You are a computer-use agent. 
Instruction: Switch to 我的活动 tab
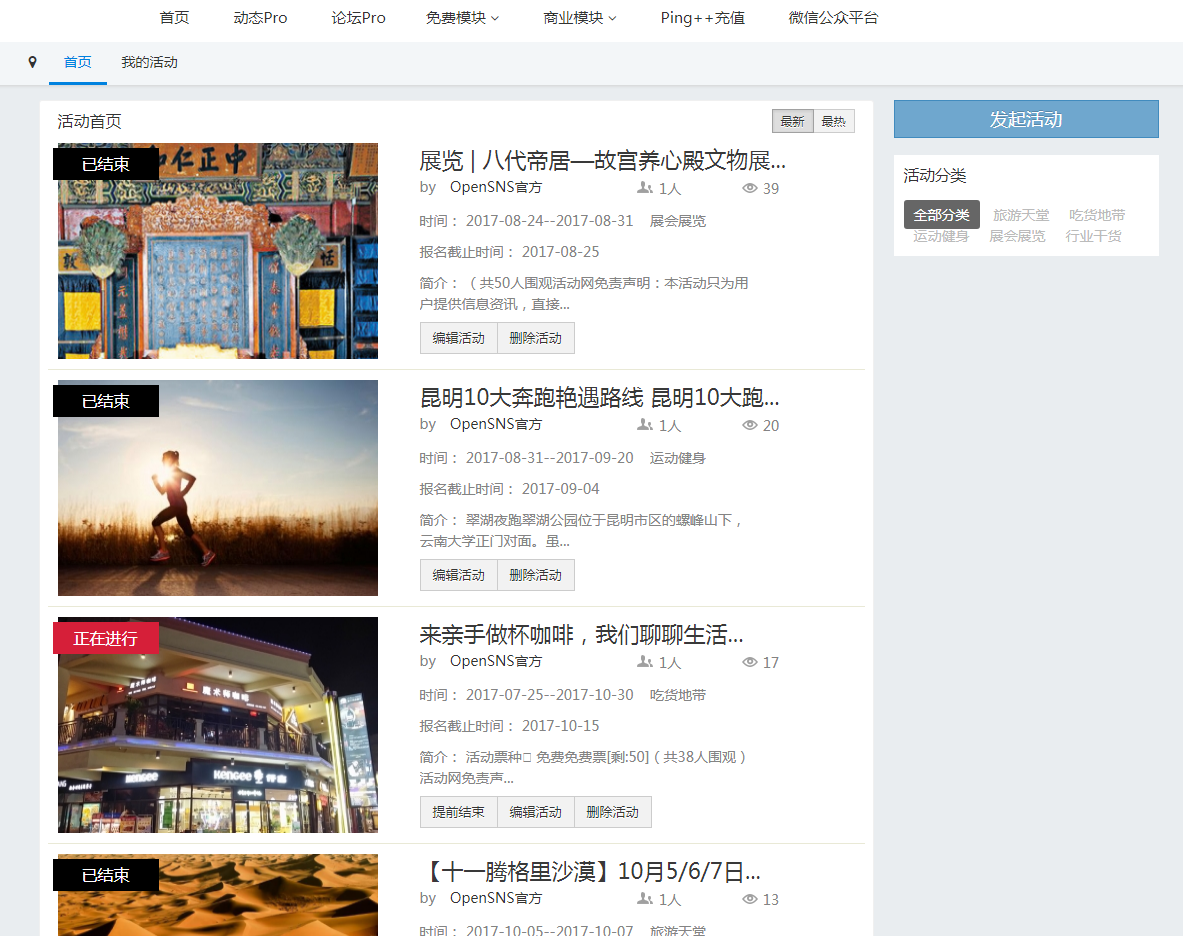pyautogui.click(x=149, y=63)
